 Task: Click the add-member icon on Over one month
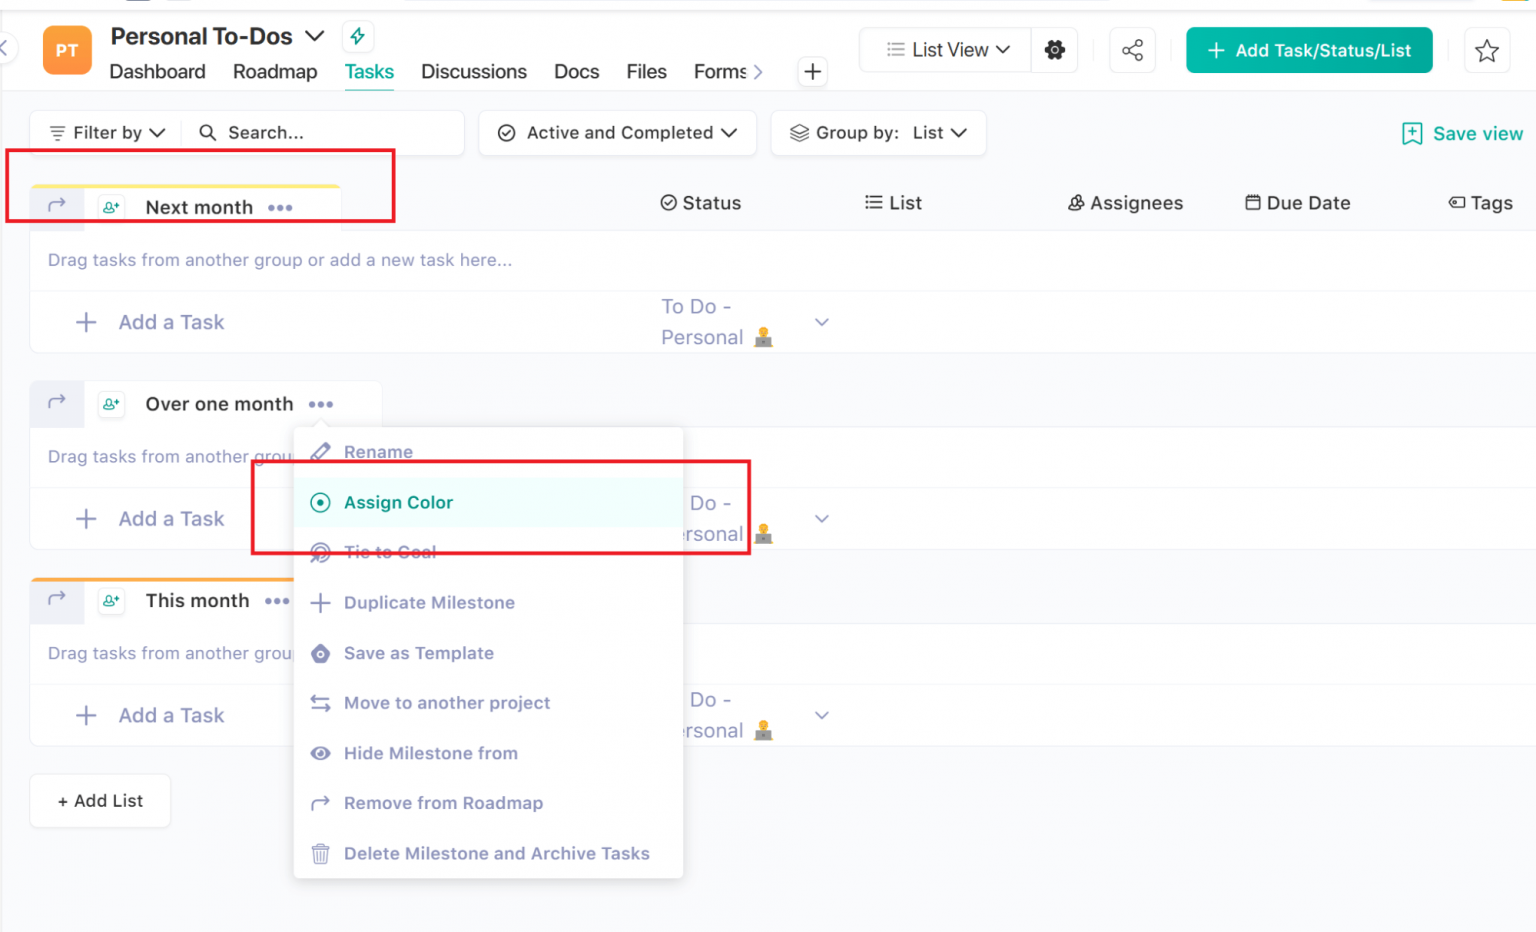[x=111, y=404]
